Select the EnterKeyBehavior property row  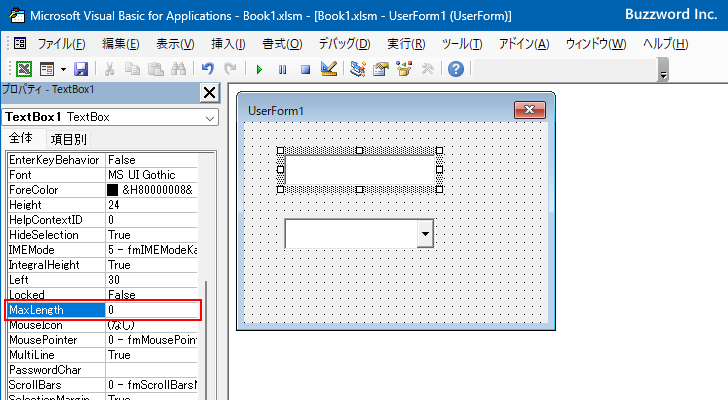click(x=103, y=160)
